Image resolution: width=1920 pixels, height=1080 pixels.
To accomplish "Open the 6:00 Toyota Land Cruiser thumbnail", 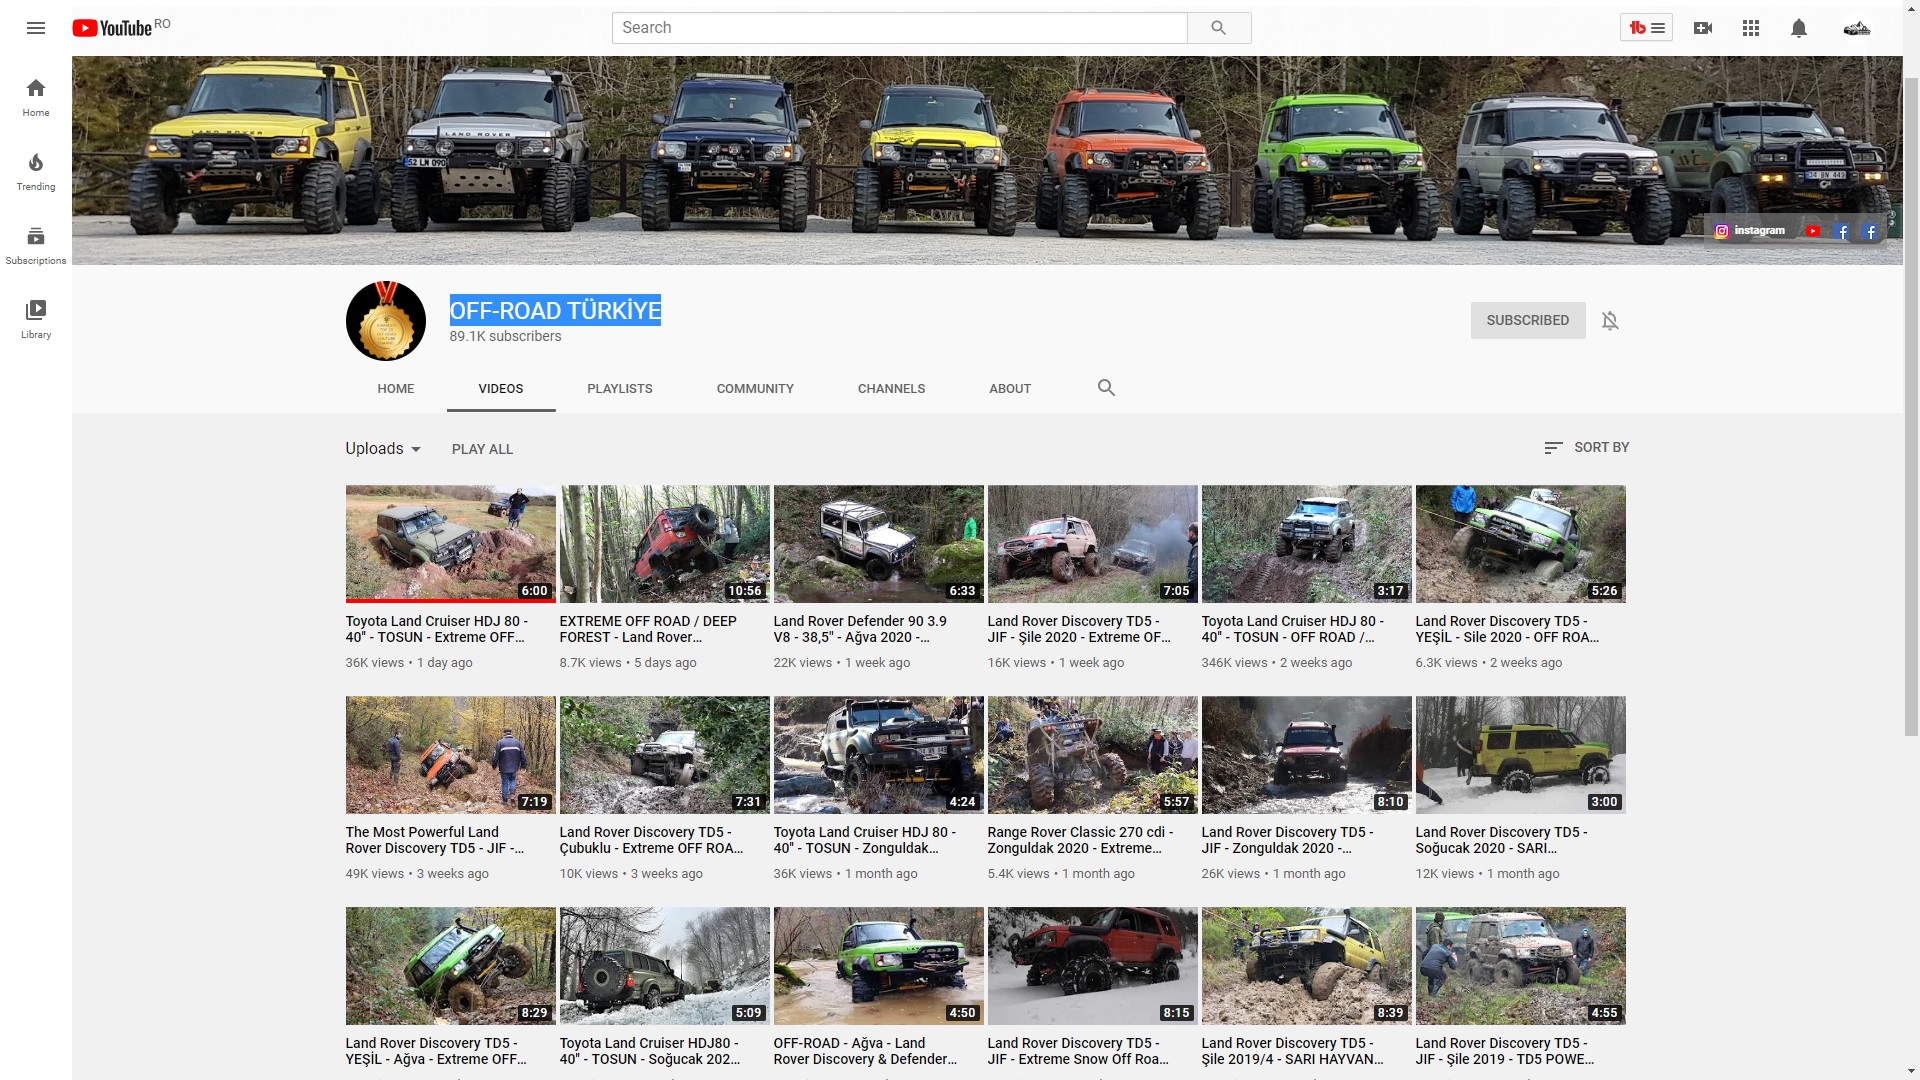I will pyautogui.click(x=451, y=544).
